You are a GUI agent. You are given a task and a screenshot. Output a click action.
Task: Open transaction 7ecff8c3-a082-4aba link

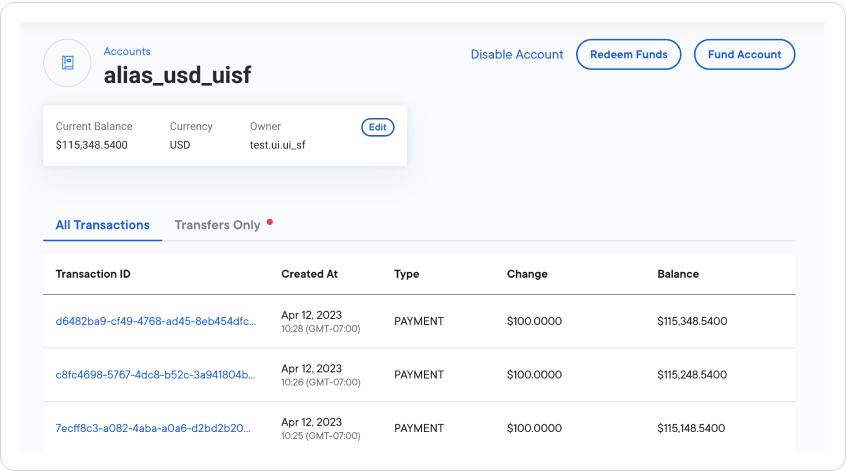155,428
